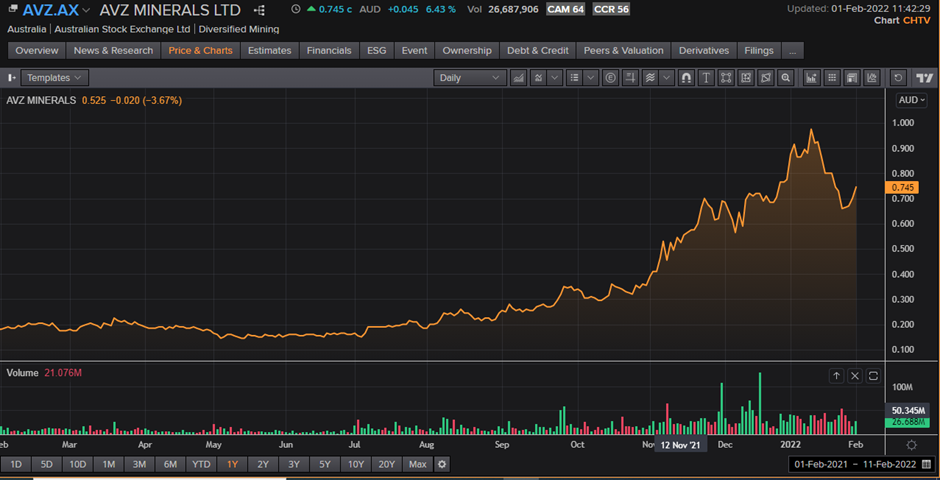Screen dimensions: 940x480
Task: Open the dropdown beside wavy lines icon
Action: [666, 78]
